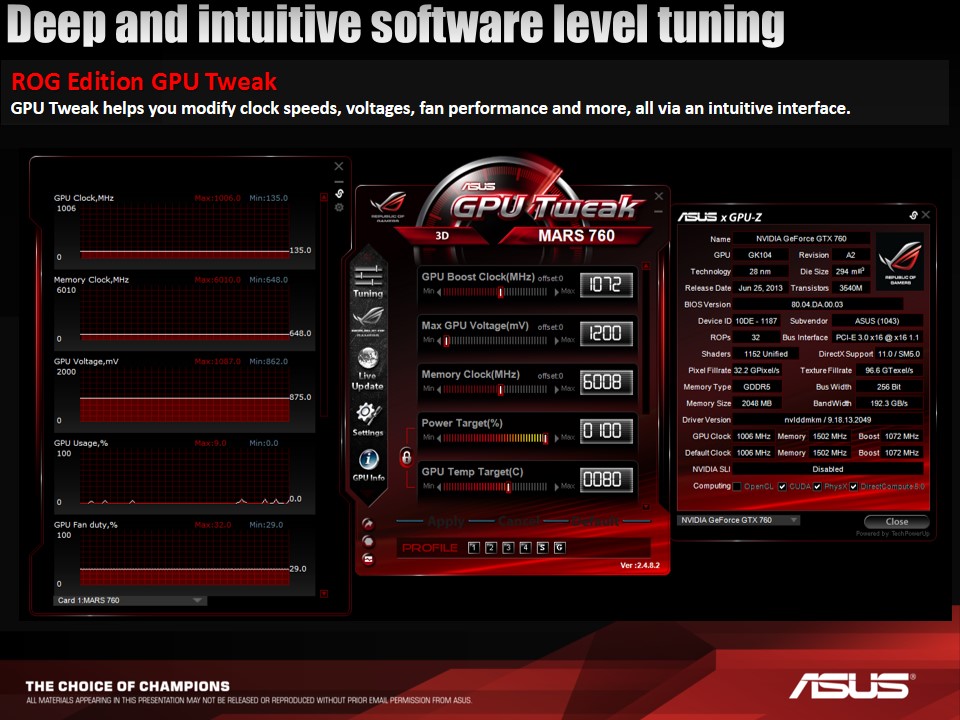Click scroll-down arrow in tuning panel

(x=645, y=507)
